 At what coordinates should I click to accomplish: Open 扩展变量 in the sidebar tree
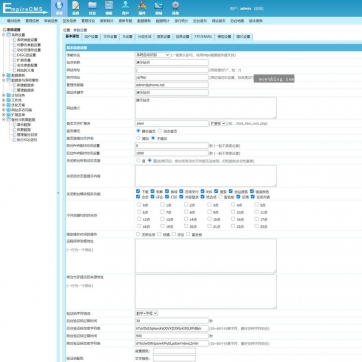tap(23, 60)
